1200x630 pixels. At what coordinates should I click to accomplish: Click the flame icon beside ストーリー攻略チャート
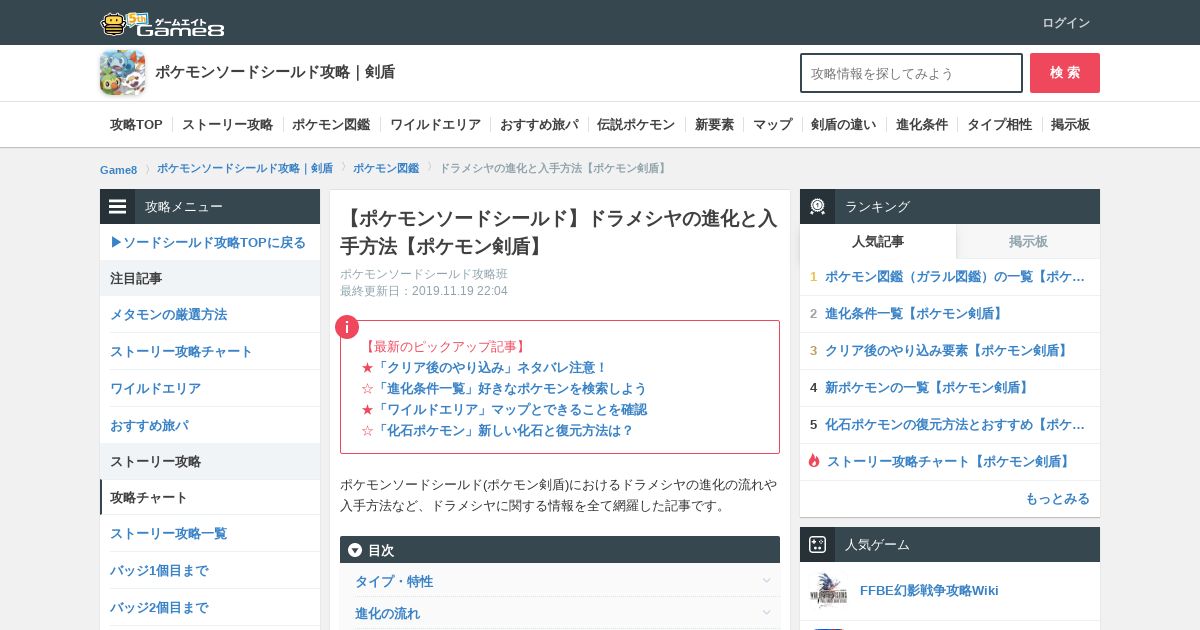pyautogui.click(x=814, y=461)
